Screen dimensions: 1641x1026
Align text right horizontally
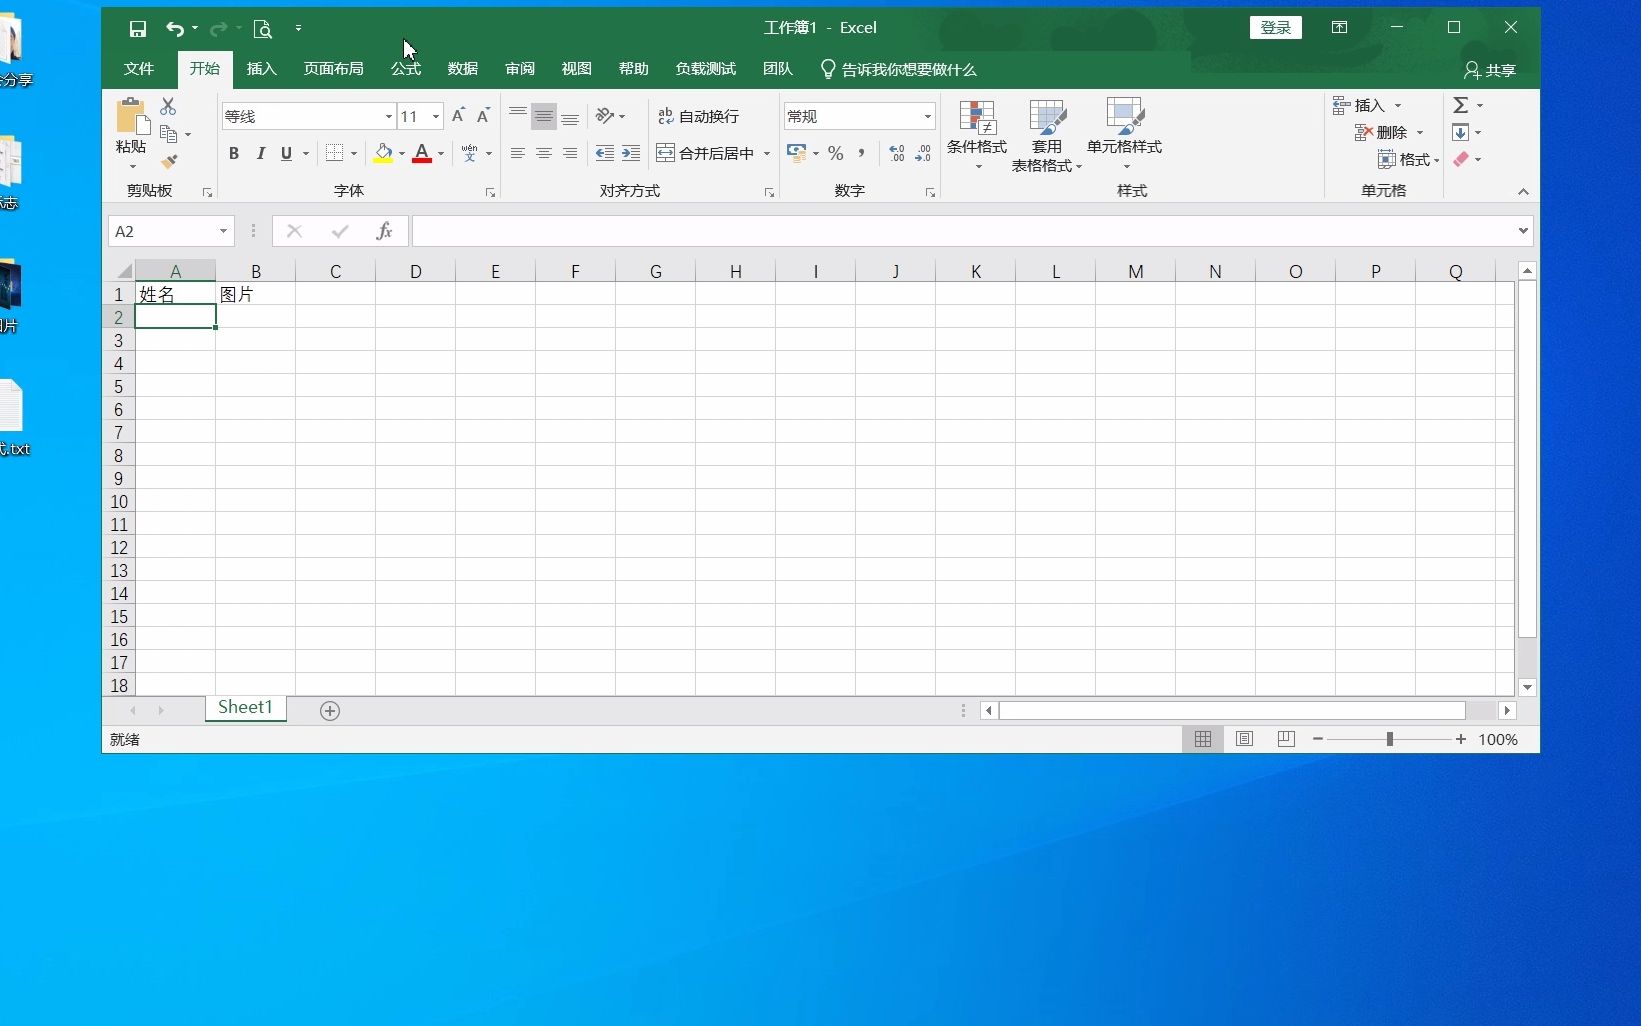pyautogui.click(x=570, y=153)
